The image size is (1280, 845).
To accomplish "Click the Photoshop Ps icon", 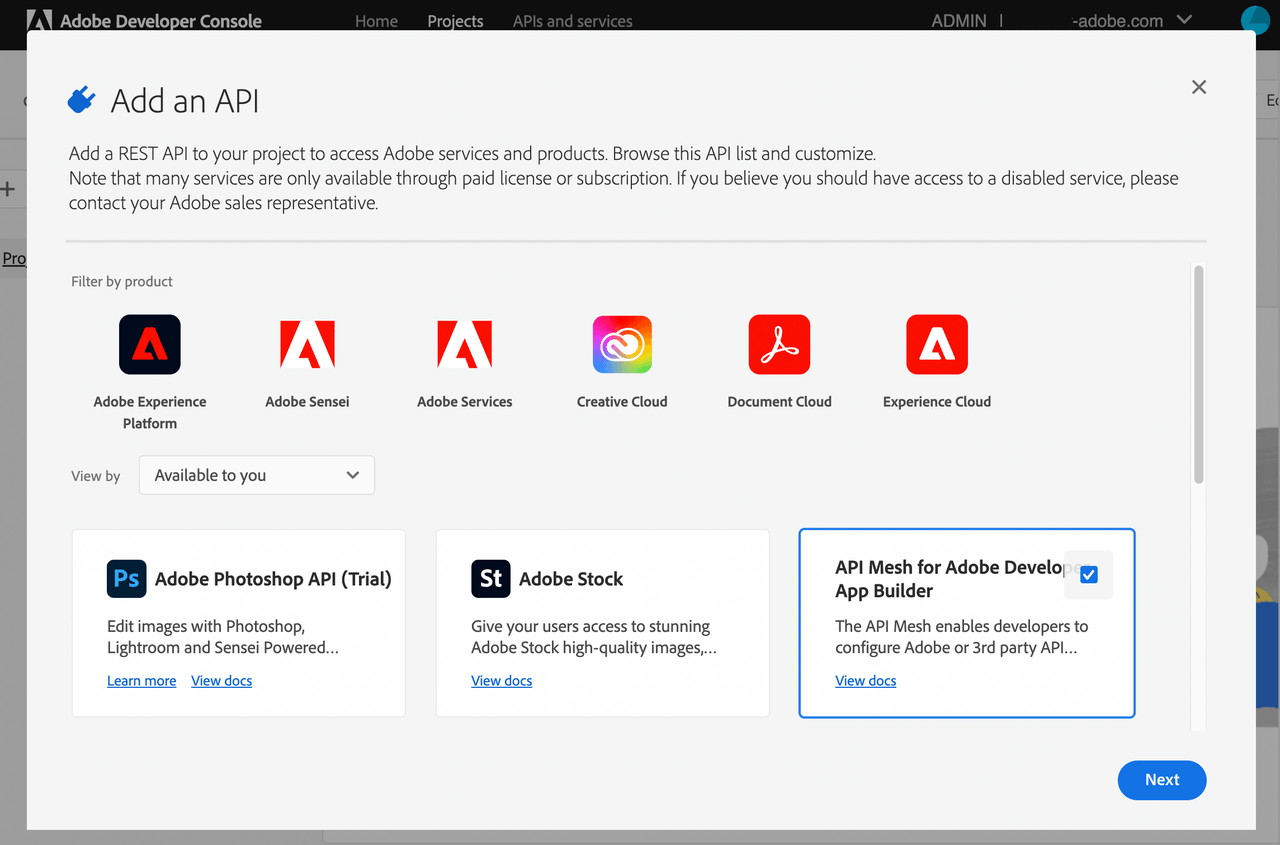I will 127,579.
